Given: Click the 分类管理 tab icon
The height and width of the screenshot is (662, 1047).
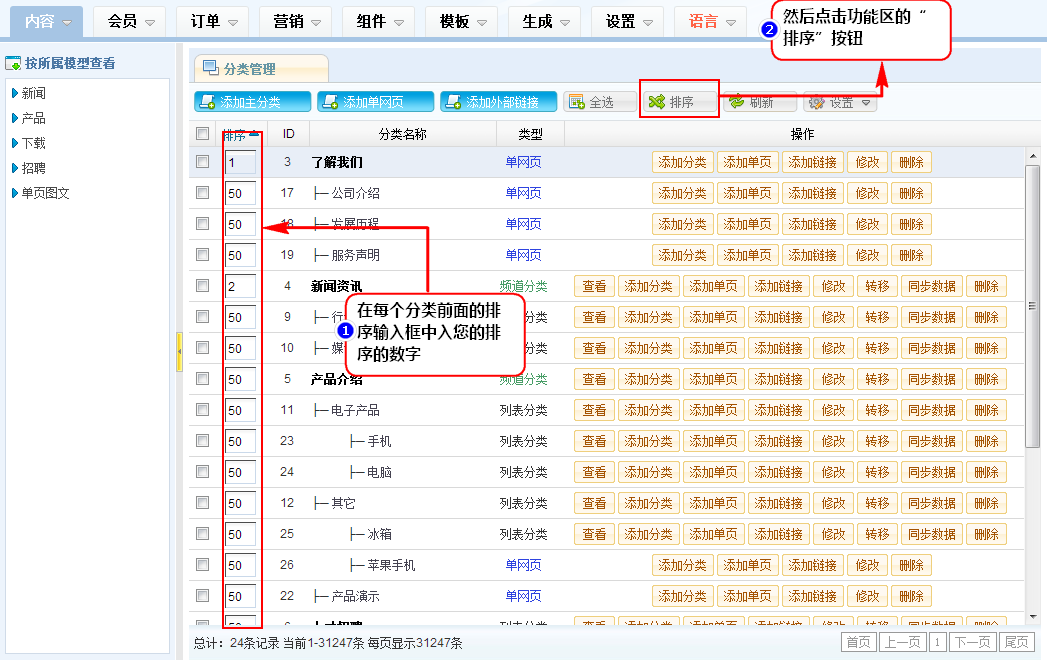Looking at the screenshot, I should tap(211, 69).
